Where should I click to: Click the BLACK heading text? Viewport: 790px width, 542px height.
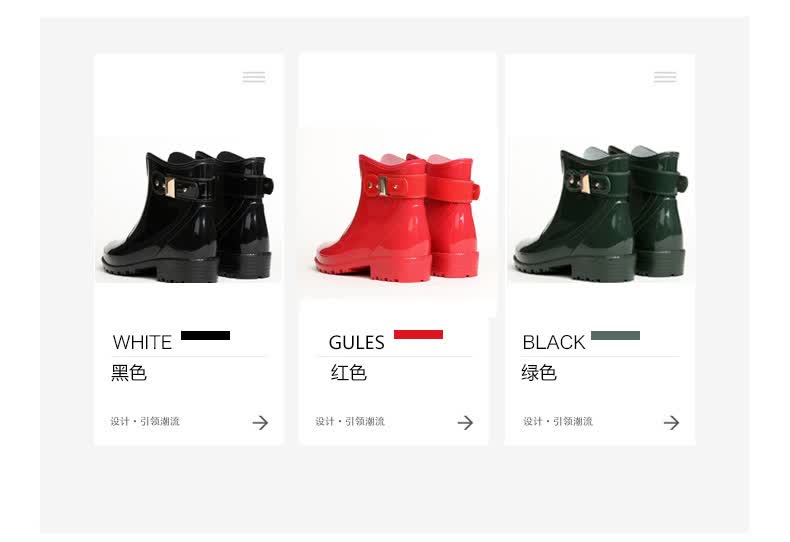pyautogui.click(x=553, y=343)
